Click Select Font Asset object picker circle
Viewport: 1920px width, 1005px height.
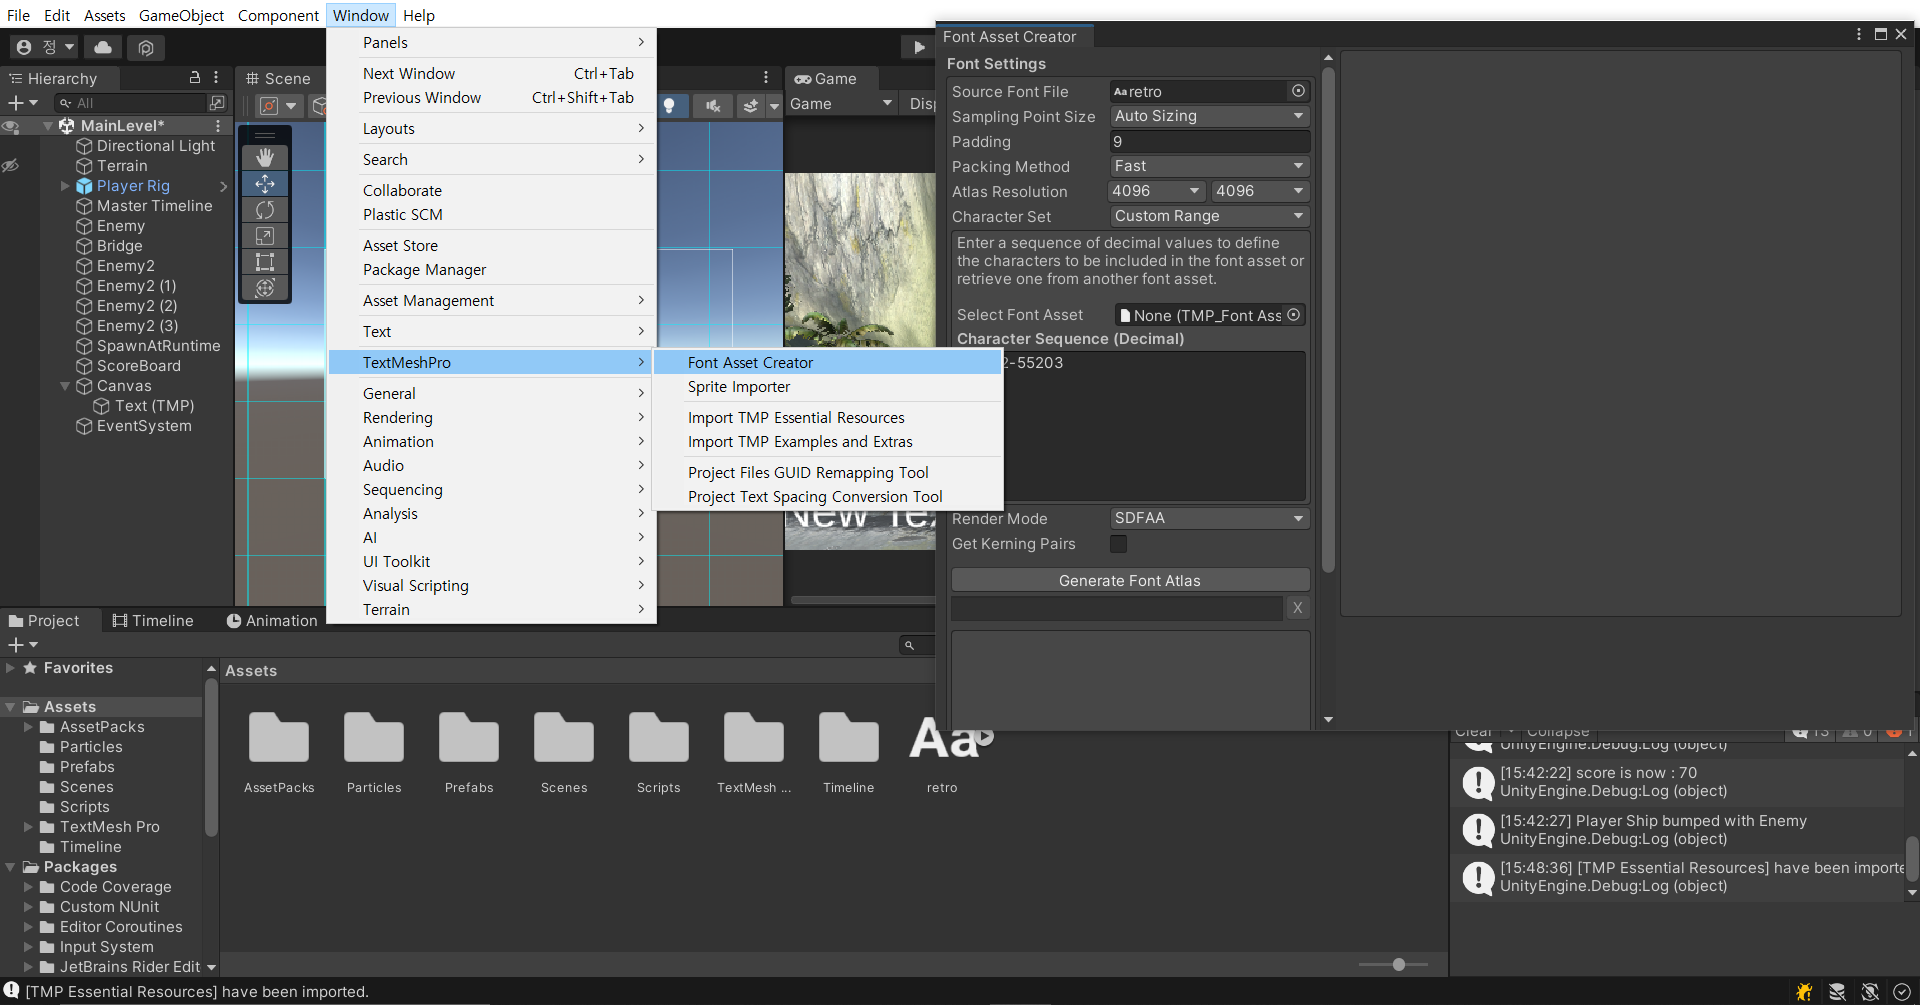tap(1294, 315)
